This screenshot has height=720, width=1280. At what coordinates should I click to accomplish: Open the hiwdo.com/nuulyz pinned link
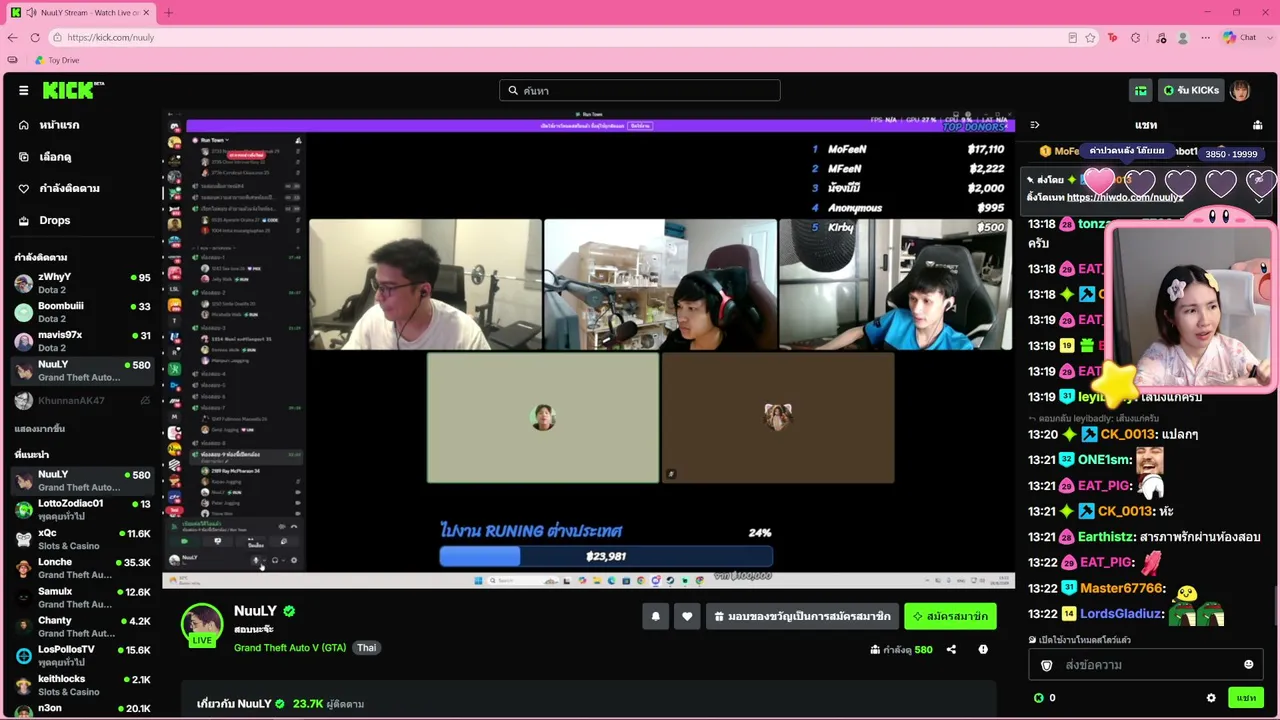tap(1124, 197)
